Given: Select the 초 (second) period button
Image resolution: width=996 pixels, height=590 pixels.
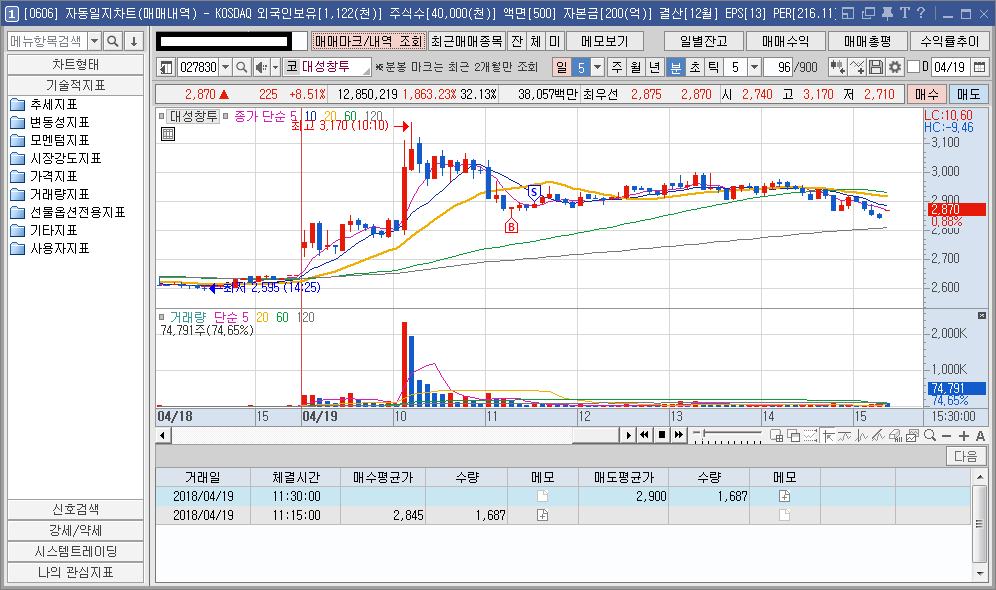Looking at the screenshot, I should 695,67.
